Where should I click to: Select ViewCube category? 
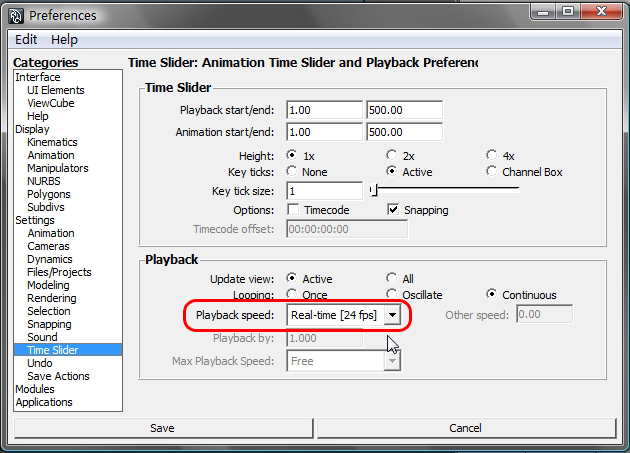(x=51, y=103)
